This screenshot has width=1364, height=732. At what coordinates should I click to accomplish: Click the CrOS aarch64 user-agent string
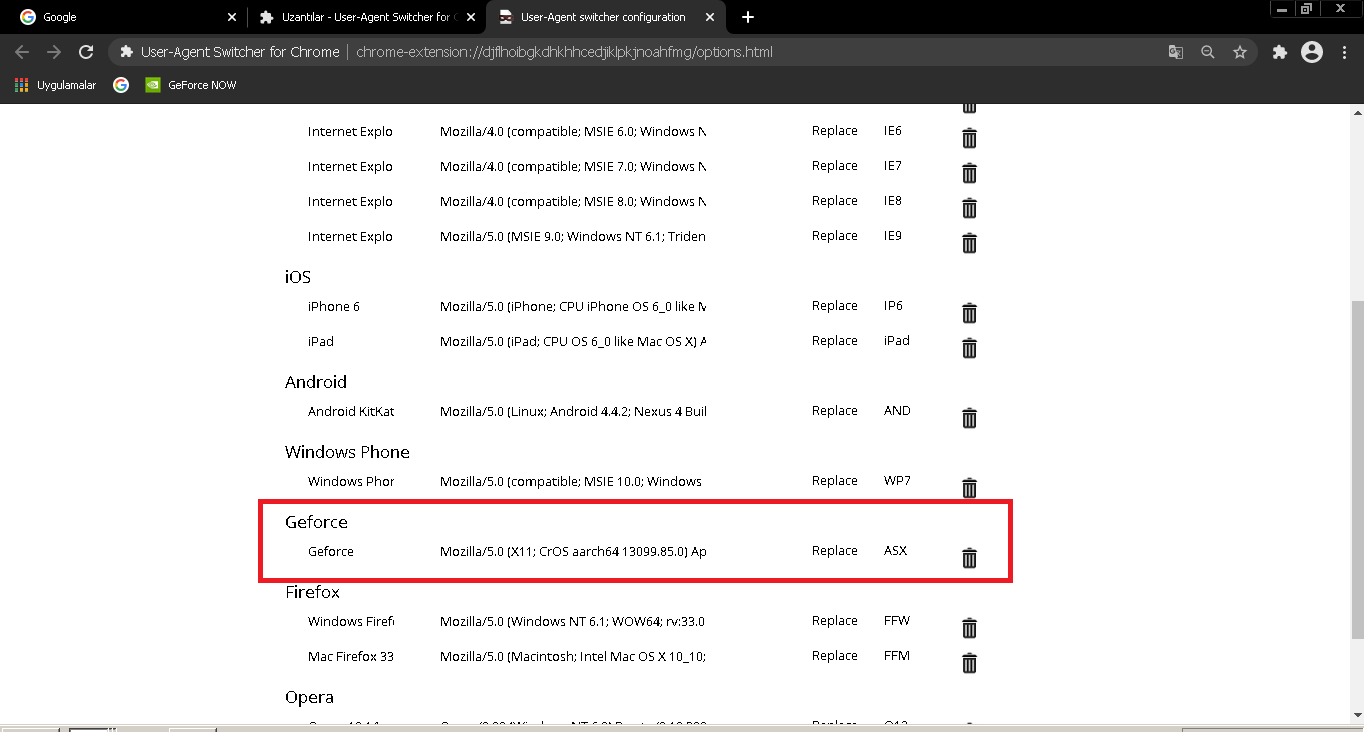point(573,551)
